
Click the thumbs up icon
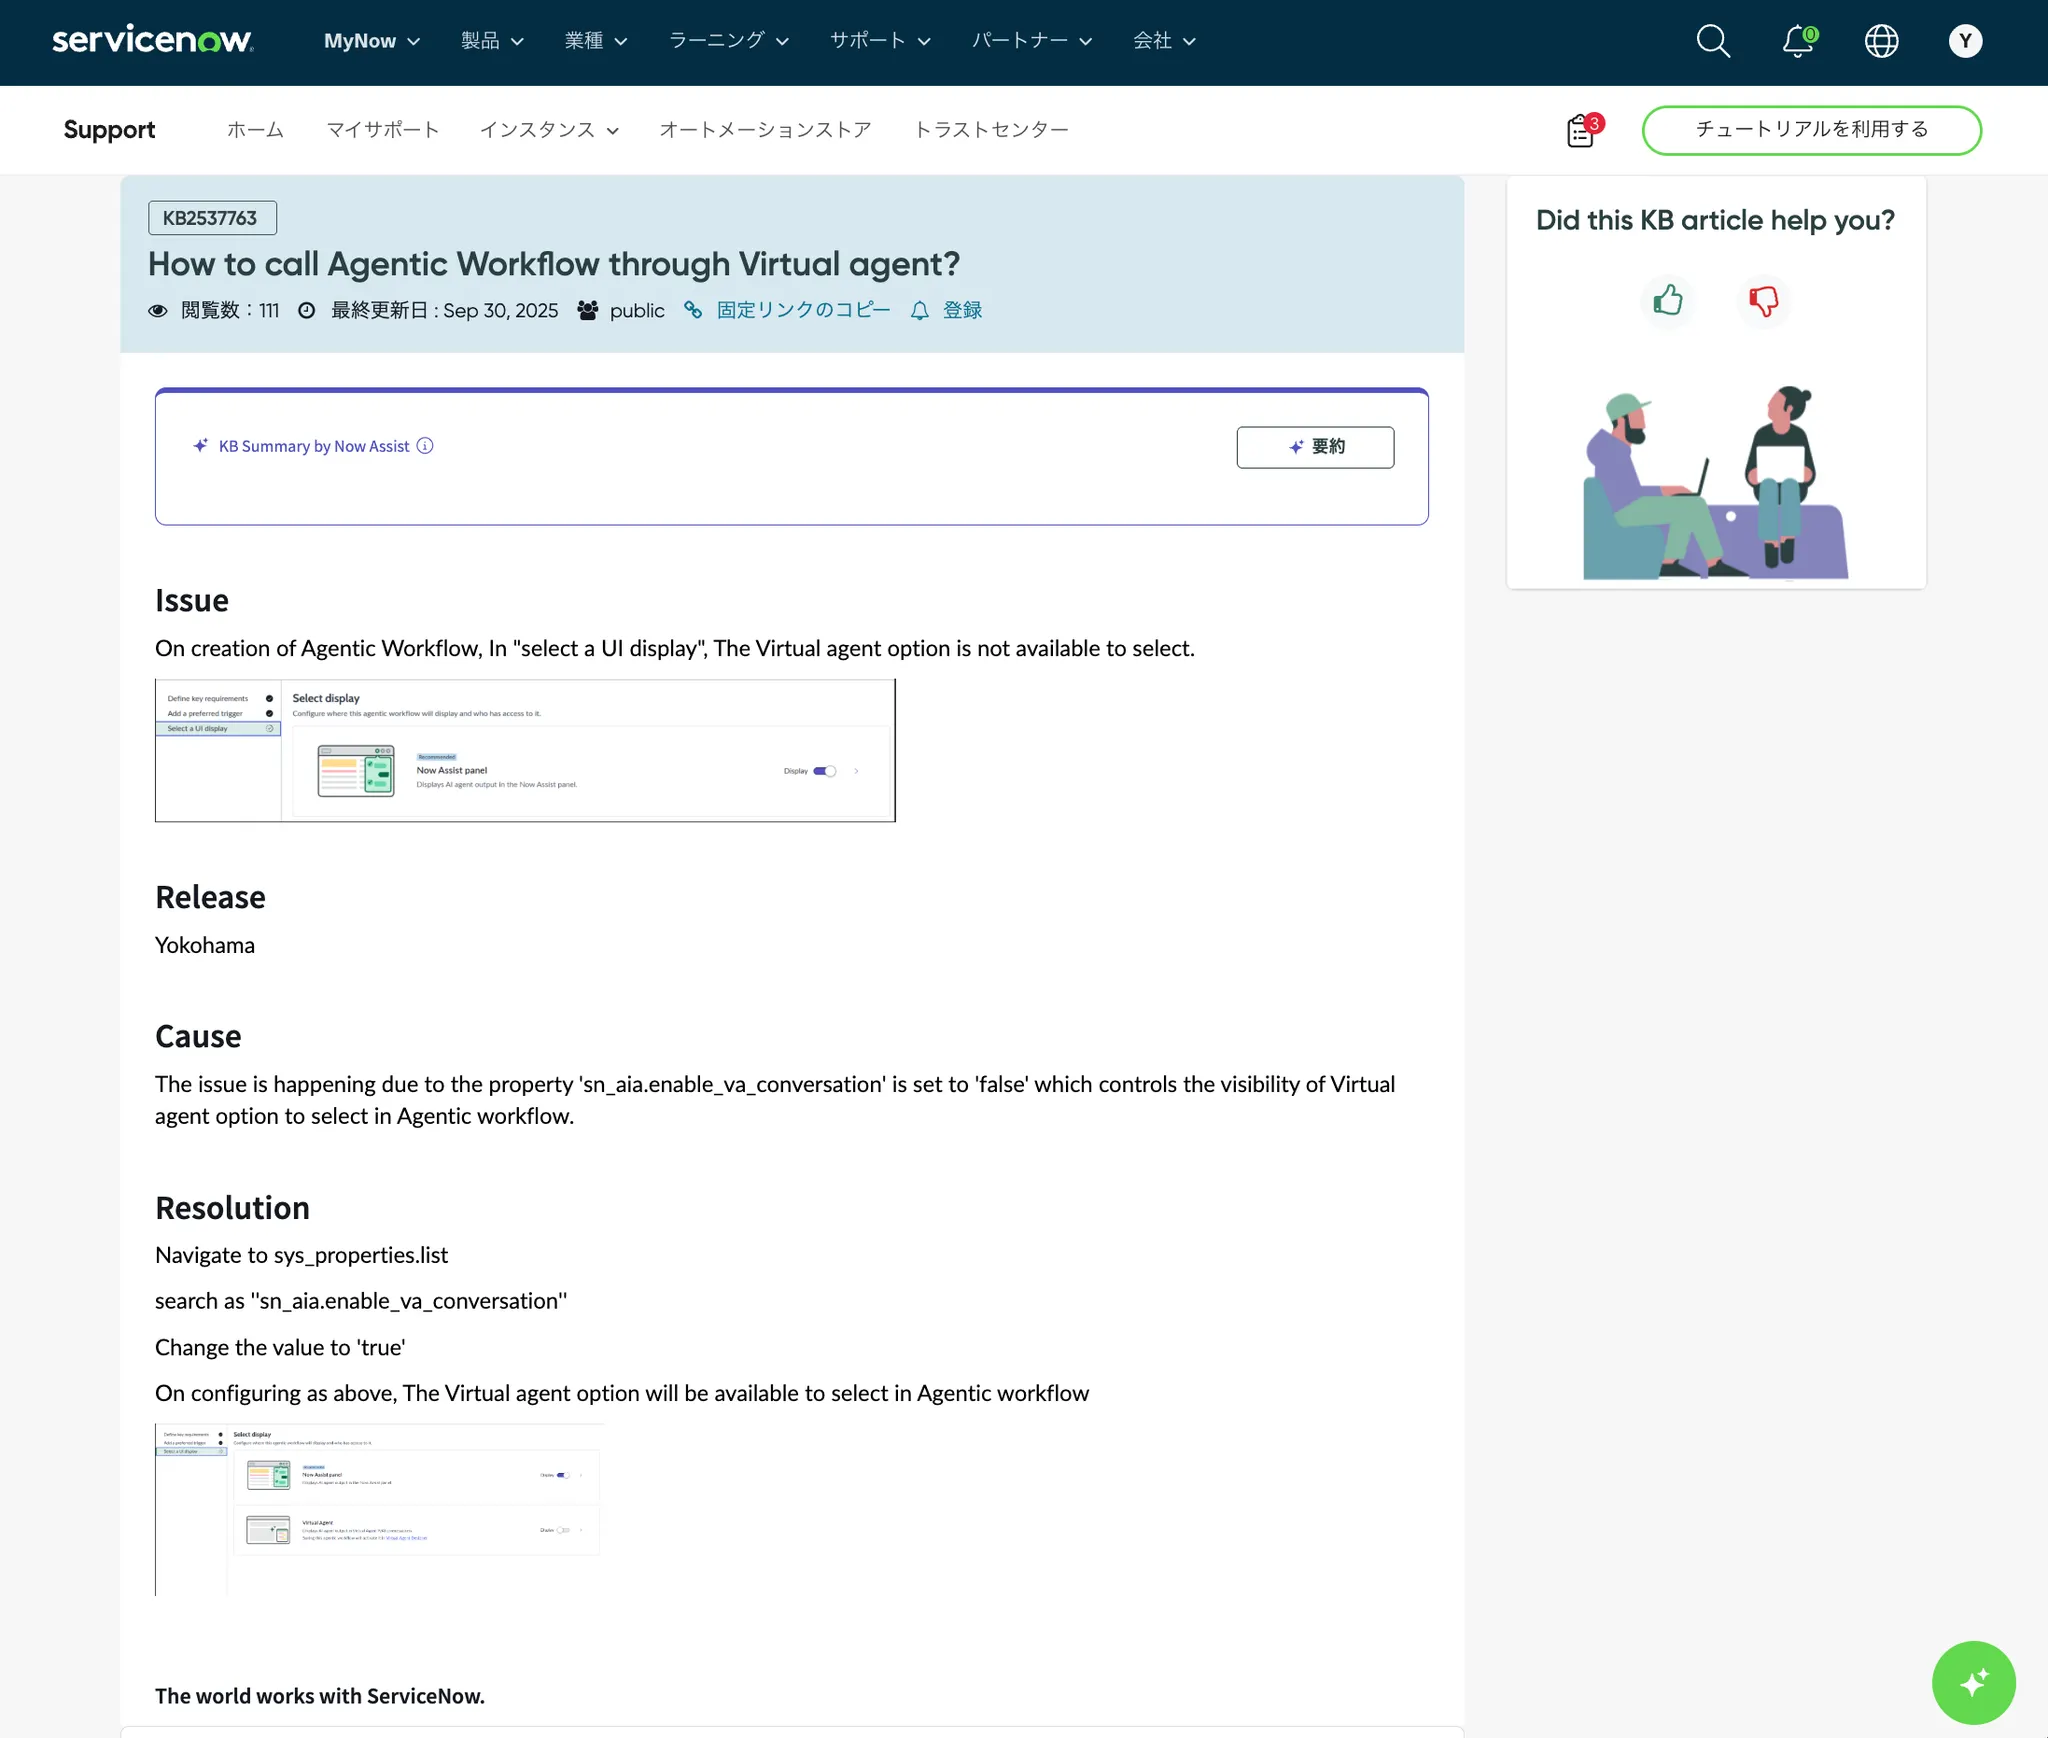(x=1668, y=300)
